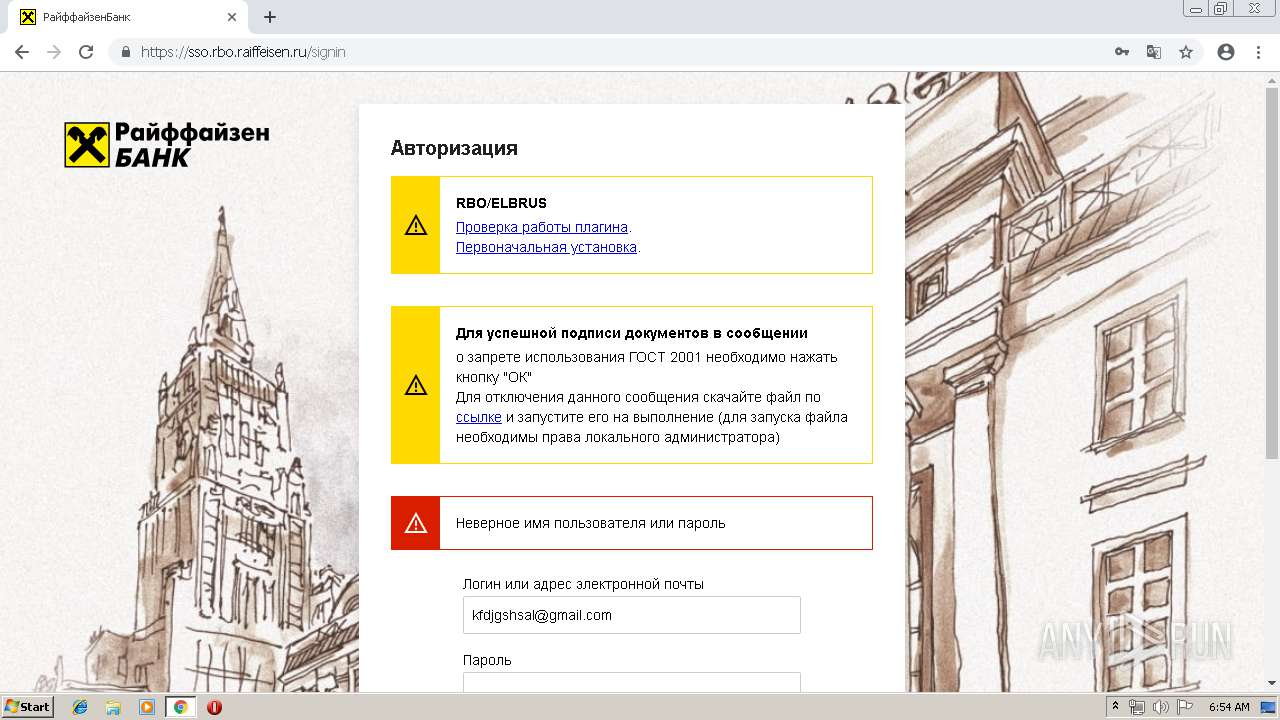Click the Неверное имя пользователя или пароль message
Viewport: 1280px width, 720px height.
point(590,523)
